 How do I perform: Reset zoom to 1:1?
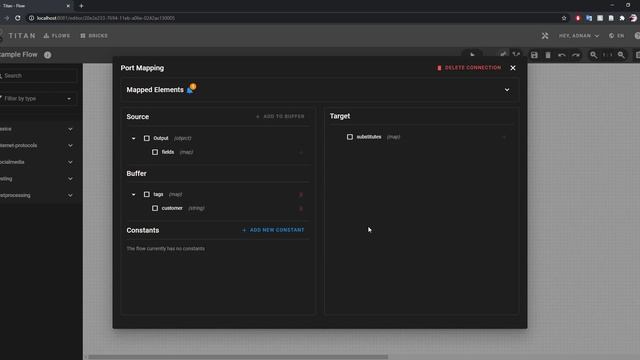(x=607, y=55)
